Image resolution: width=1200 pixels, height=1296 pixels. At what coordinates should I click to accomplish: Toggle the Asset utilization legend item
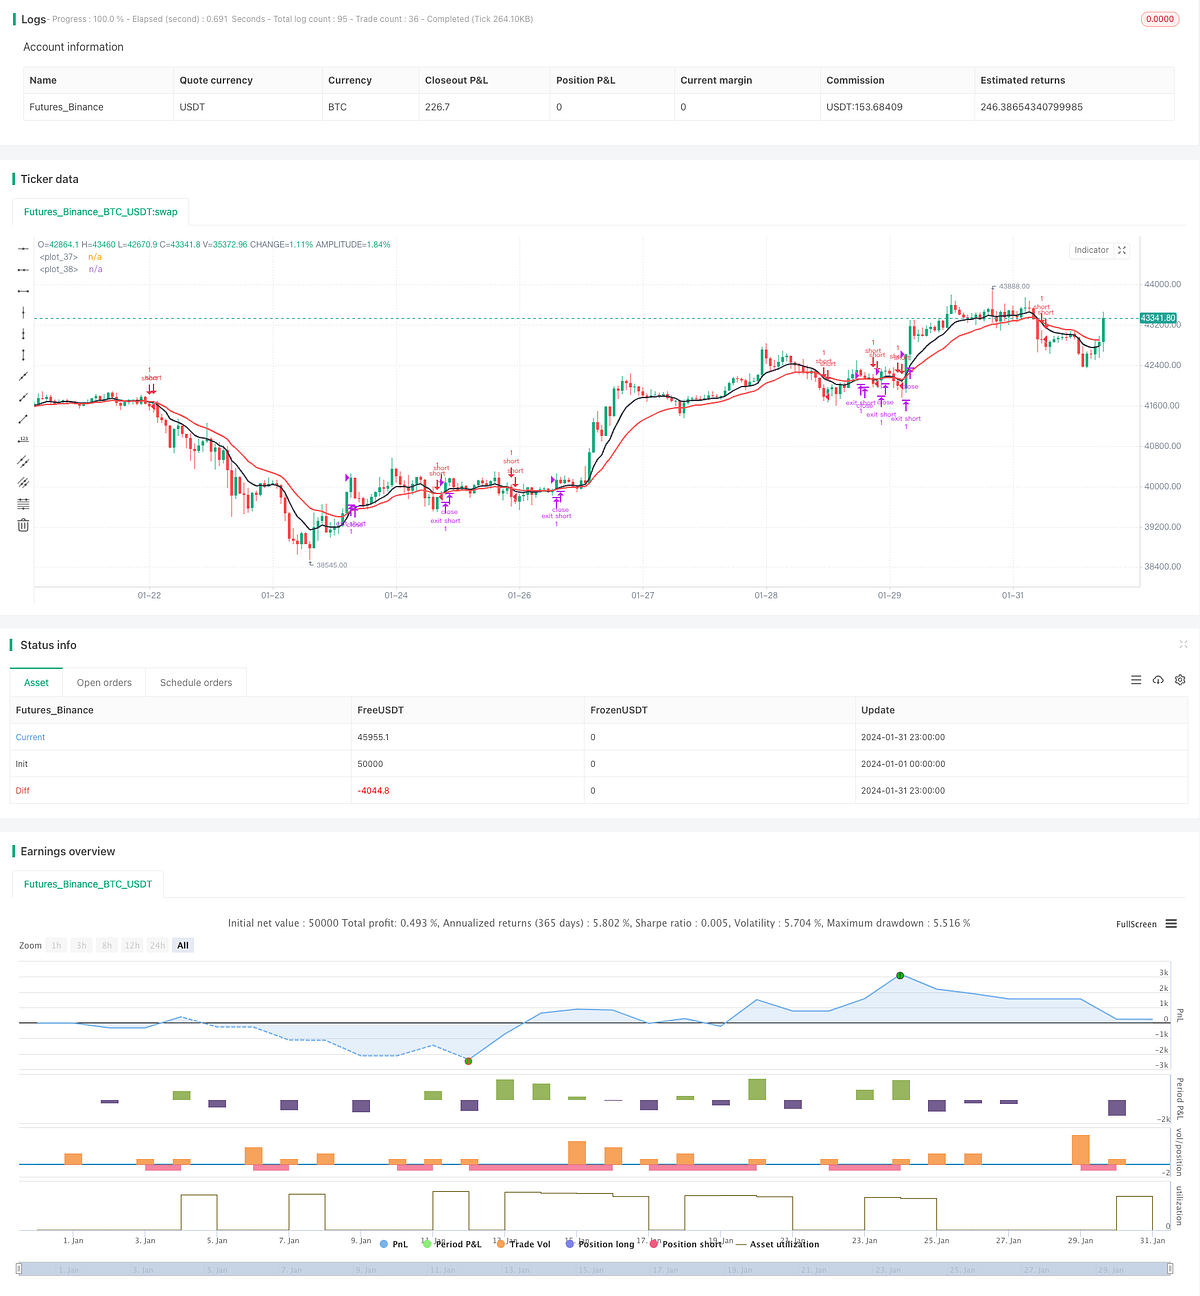pyautogui.click(x=785, y=1244)
